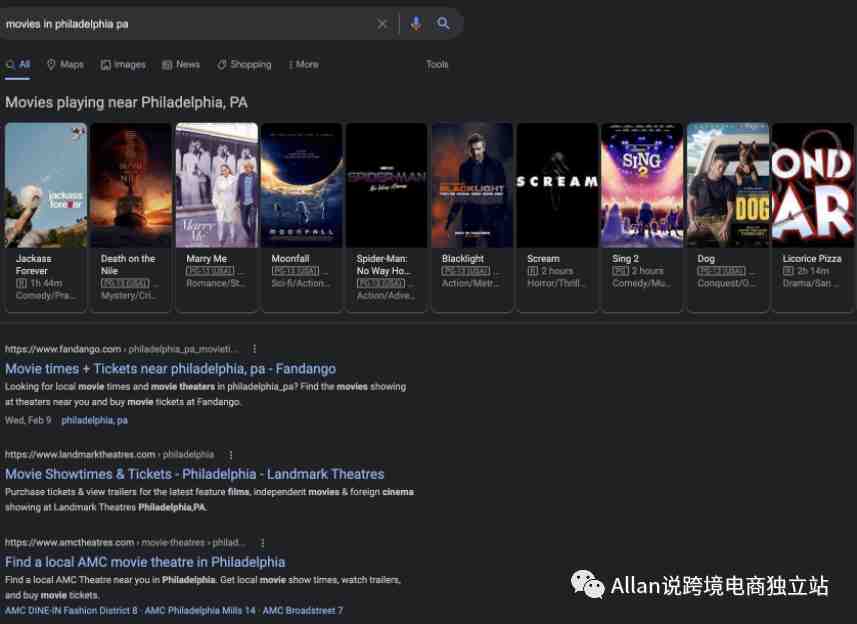Open the 'AMC DINE-IN Fashion District 8' link

coord(71,610)
